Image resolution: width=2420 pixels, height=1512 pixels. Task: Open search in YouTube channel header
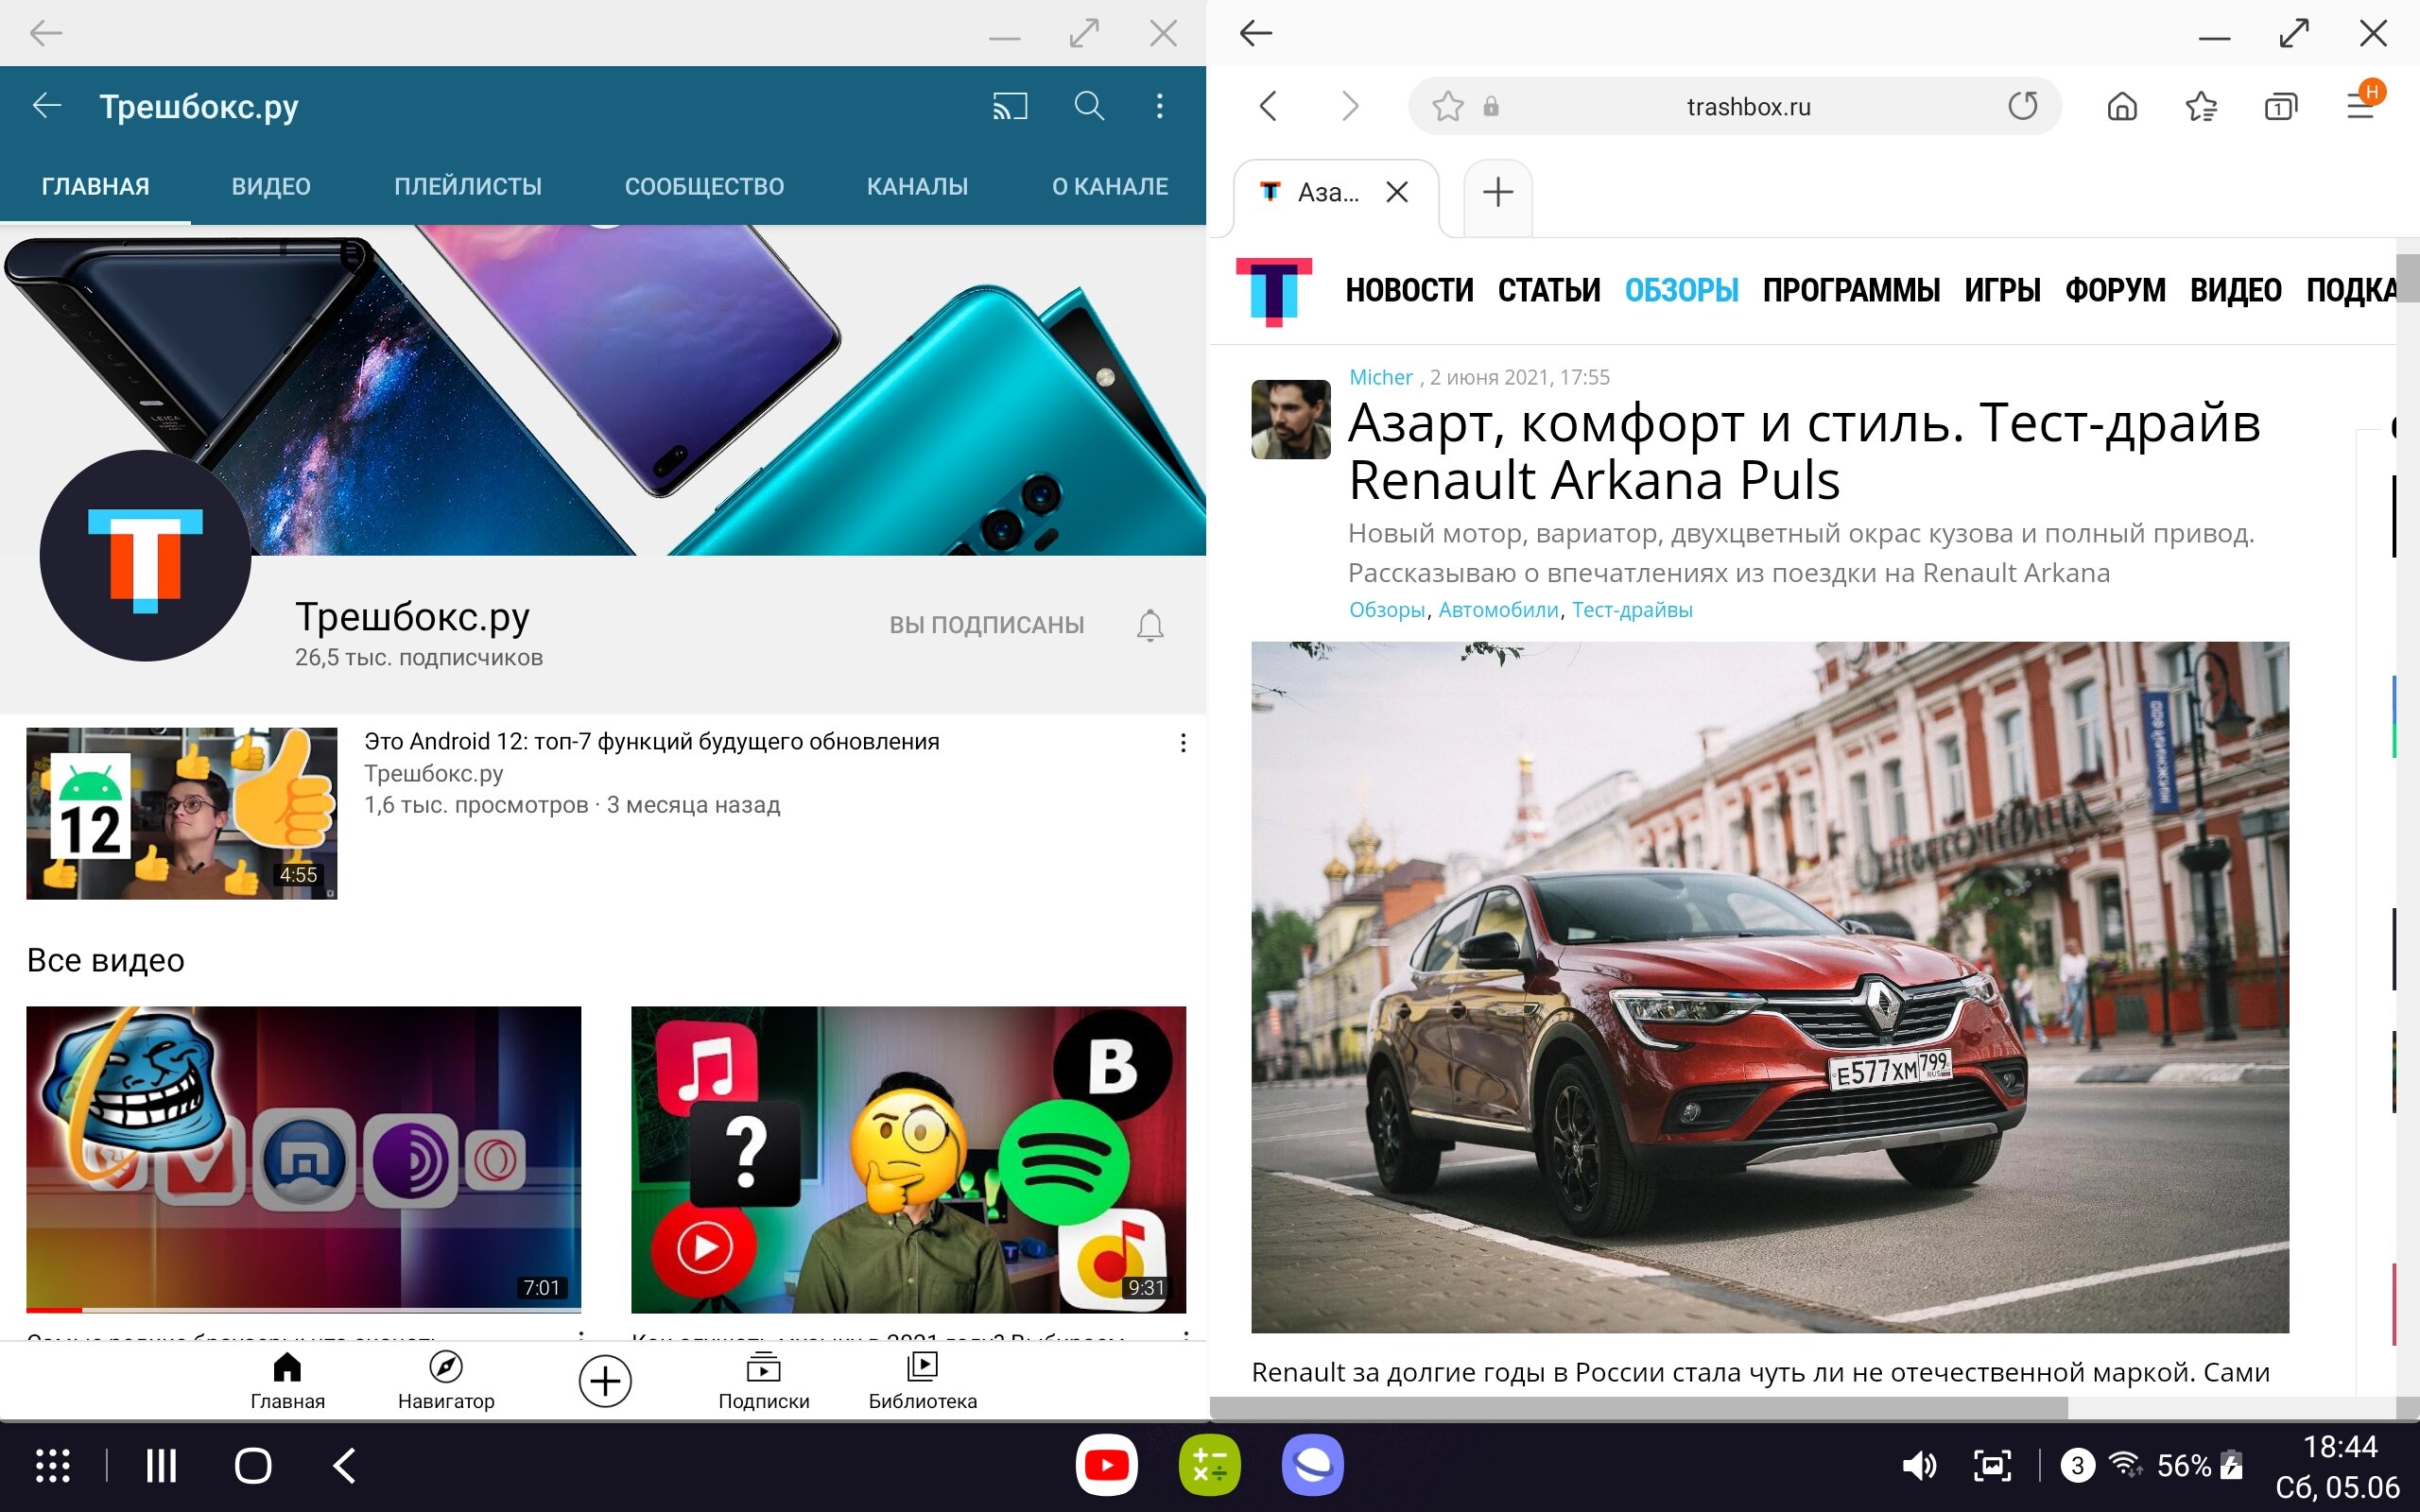click(1089, 106)
